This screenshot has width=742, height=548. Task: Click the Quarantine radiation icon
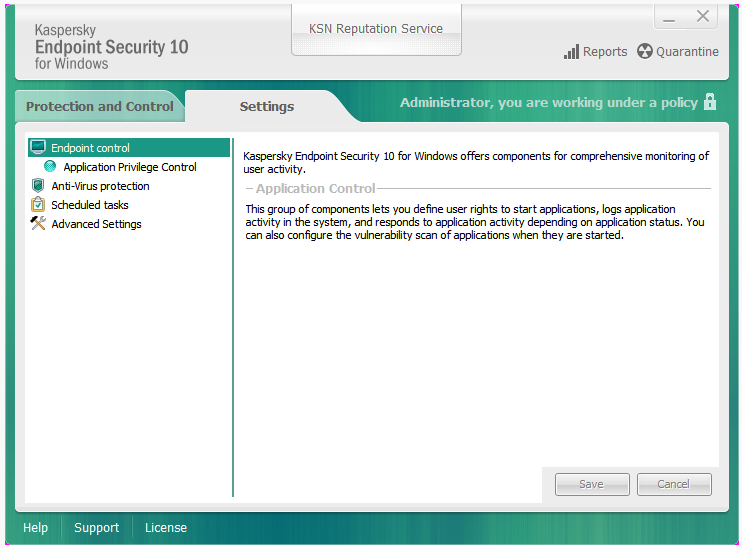pyautogui.click(x=645, y=51)
